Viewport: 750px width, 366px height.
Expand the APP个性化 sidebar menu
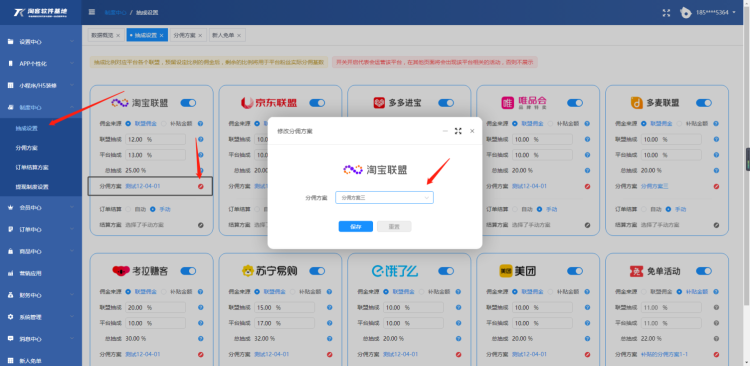click(41, 63)
